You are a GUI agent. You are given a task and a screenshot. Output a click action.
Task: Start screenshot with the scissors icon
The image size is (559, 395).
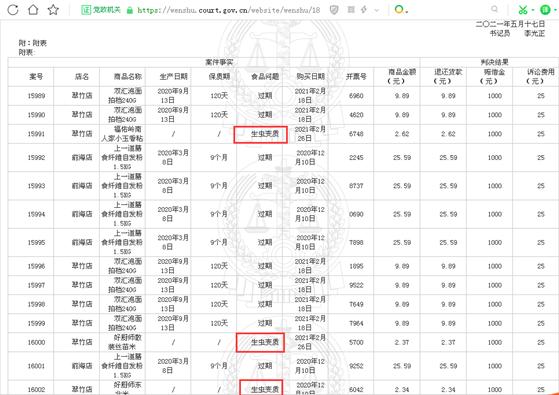click(523, 10)
